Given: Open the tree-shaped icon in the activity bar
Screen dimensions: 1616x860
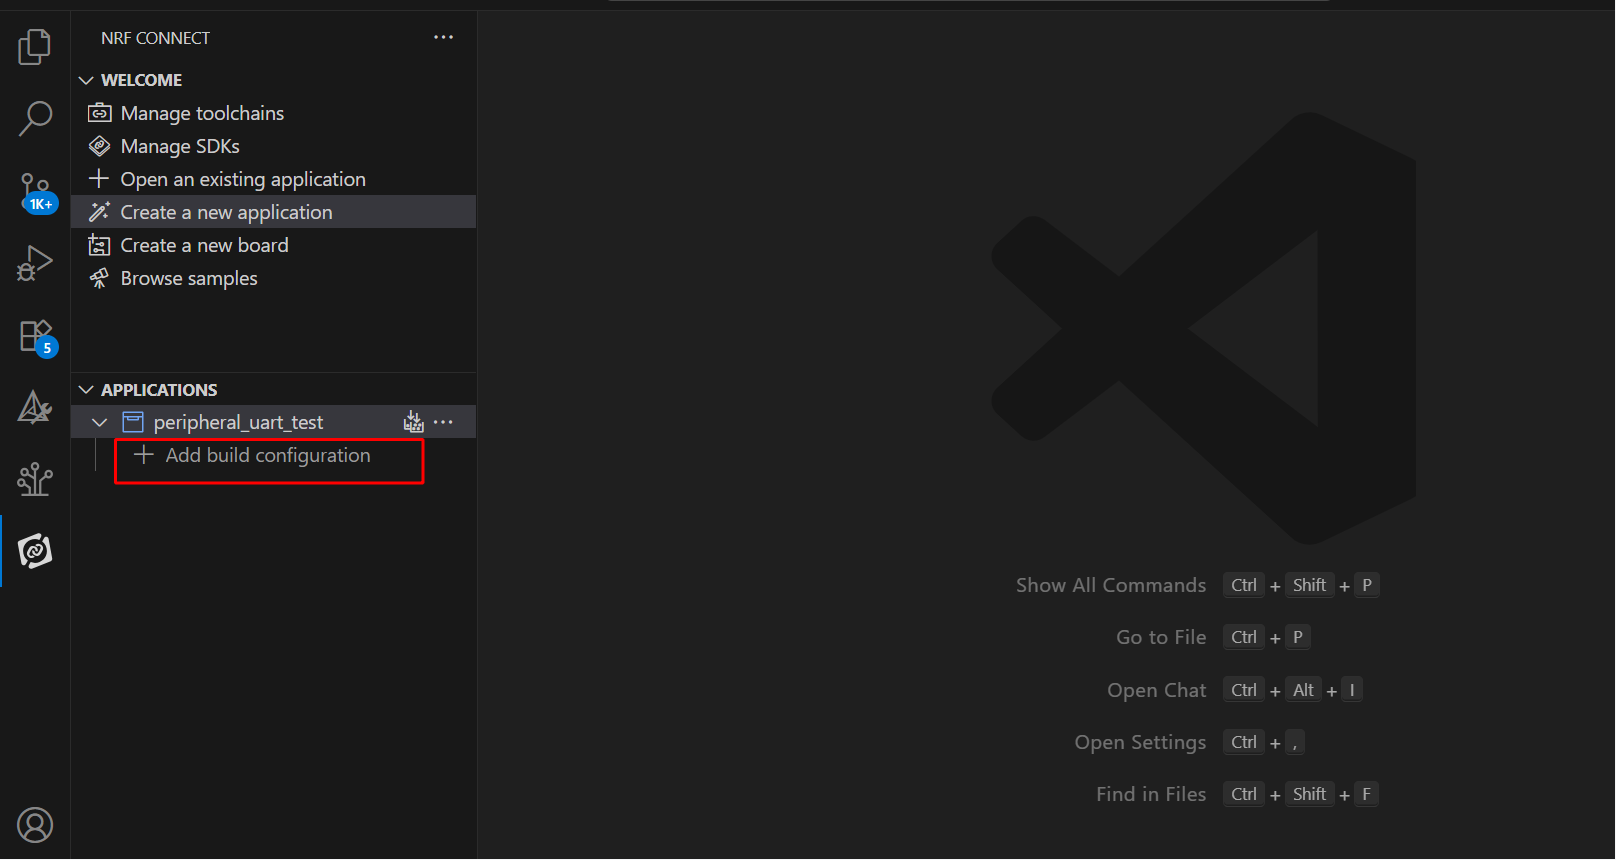Looking at the screenshot, I should (35, 479).
